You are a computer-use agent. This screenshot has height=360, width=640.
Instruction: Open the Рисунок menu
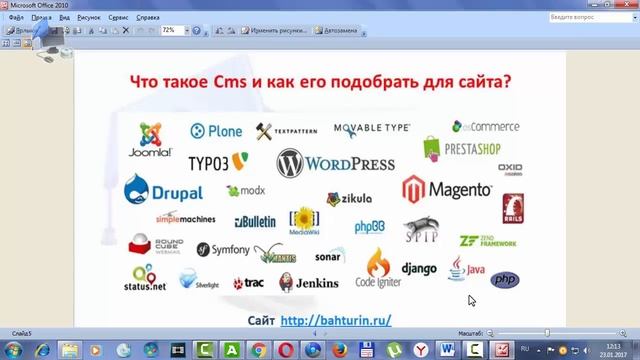(89, 18)
